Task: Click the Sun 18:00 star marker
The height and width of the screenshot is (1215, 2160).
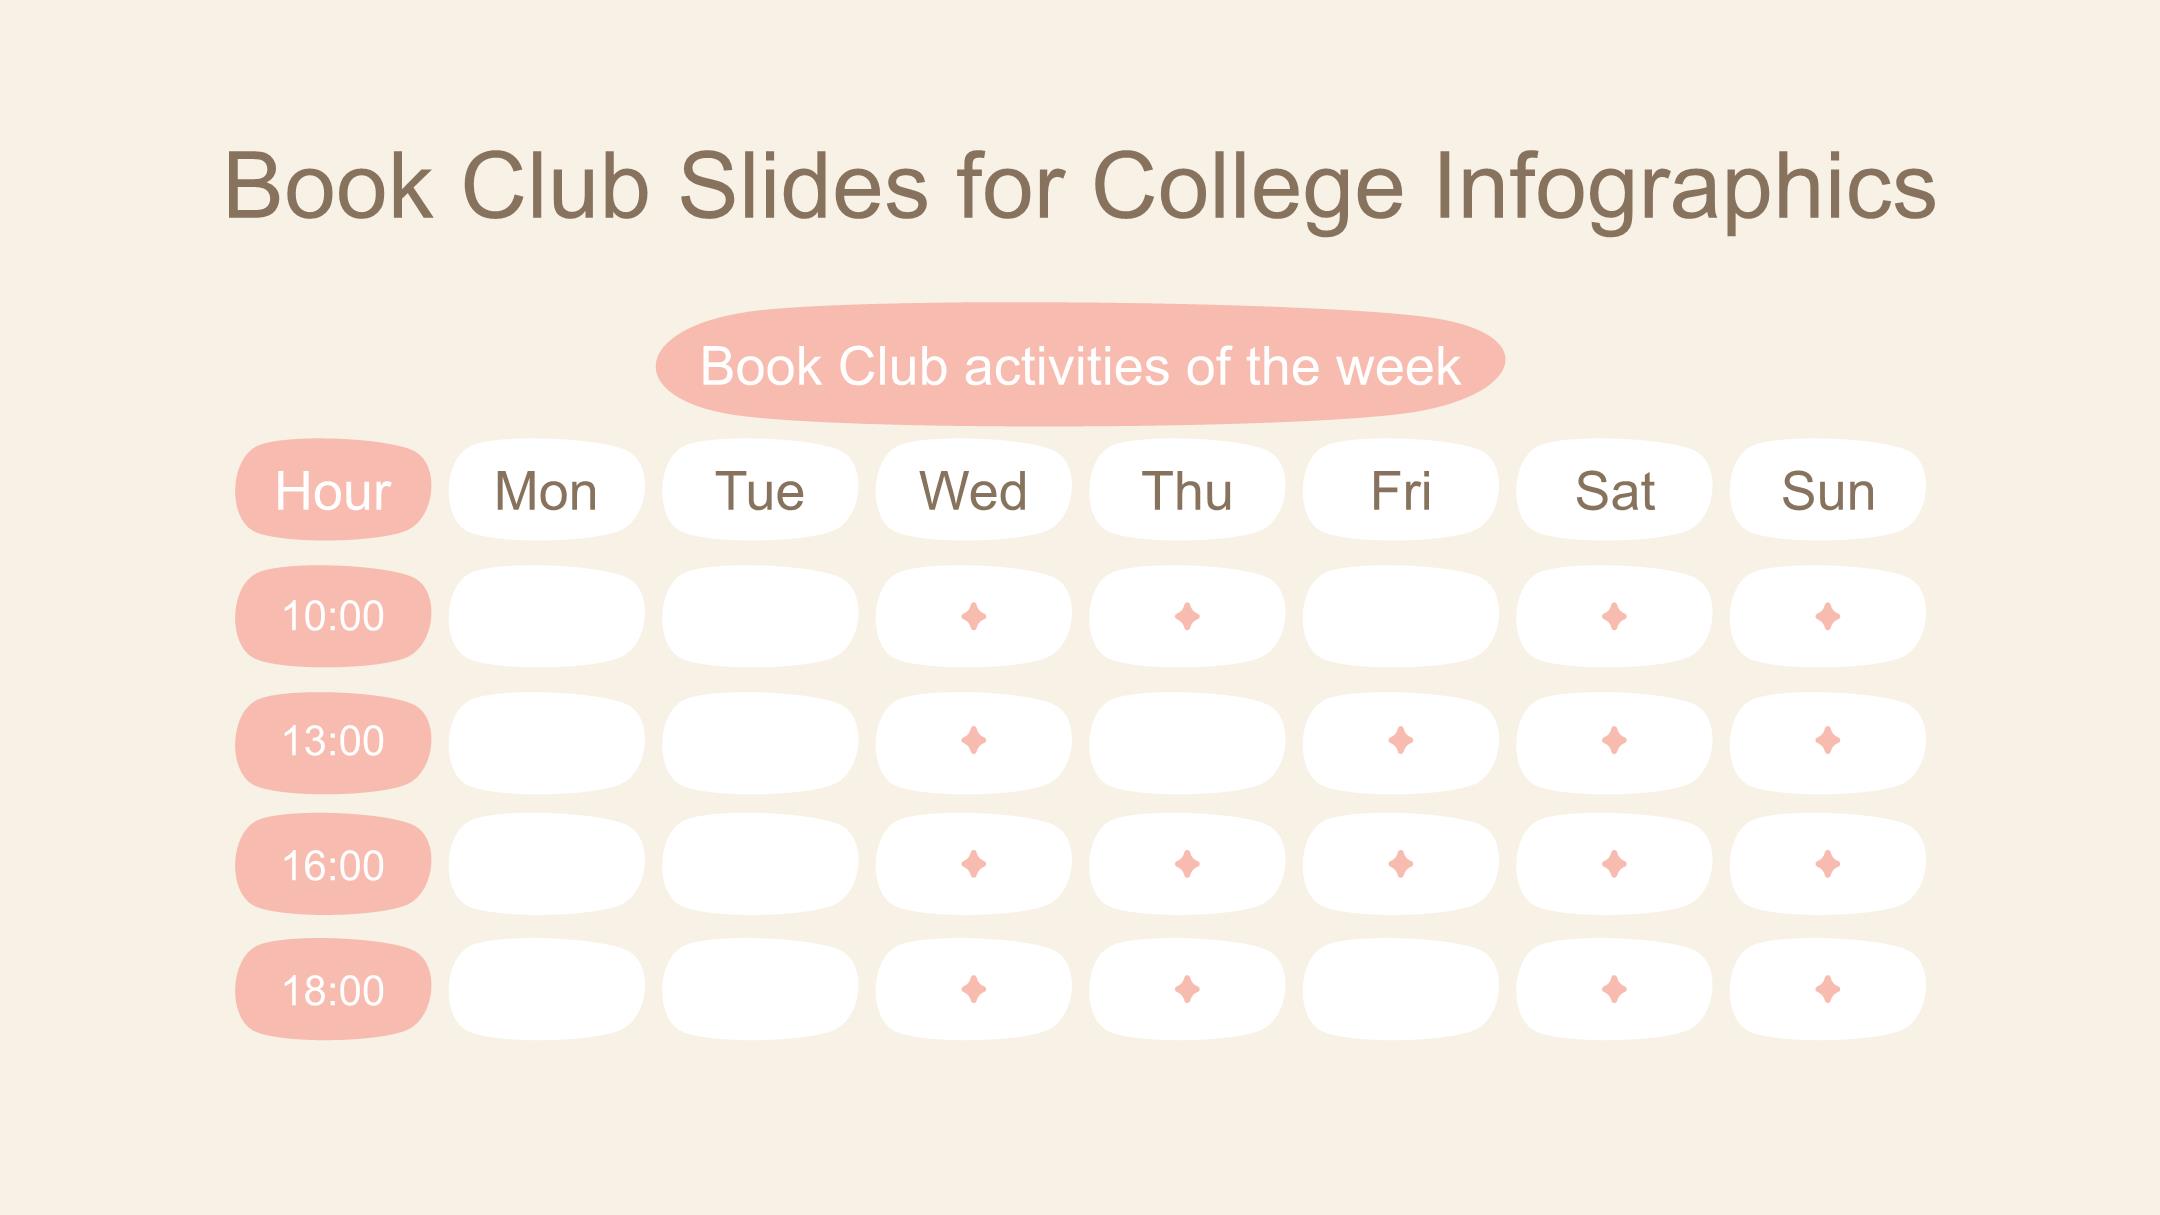Action: [x=1828, y=989]
